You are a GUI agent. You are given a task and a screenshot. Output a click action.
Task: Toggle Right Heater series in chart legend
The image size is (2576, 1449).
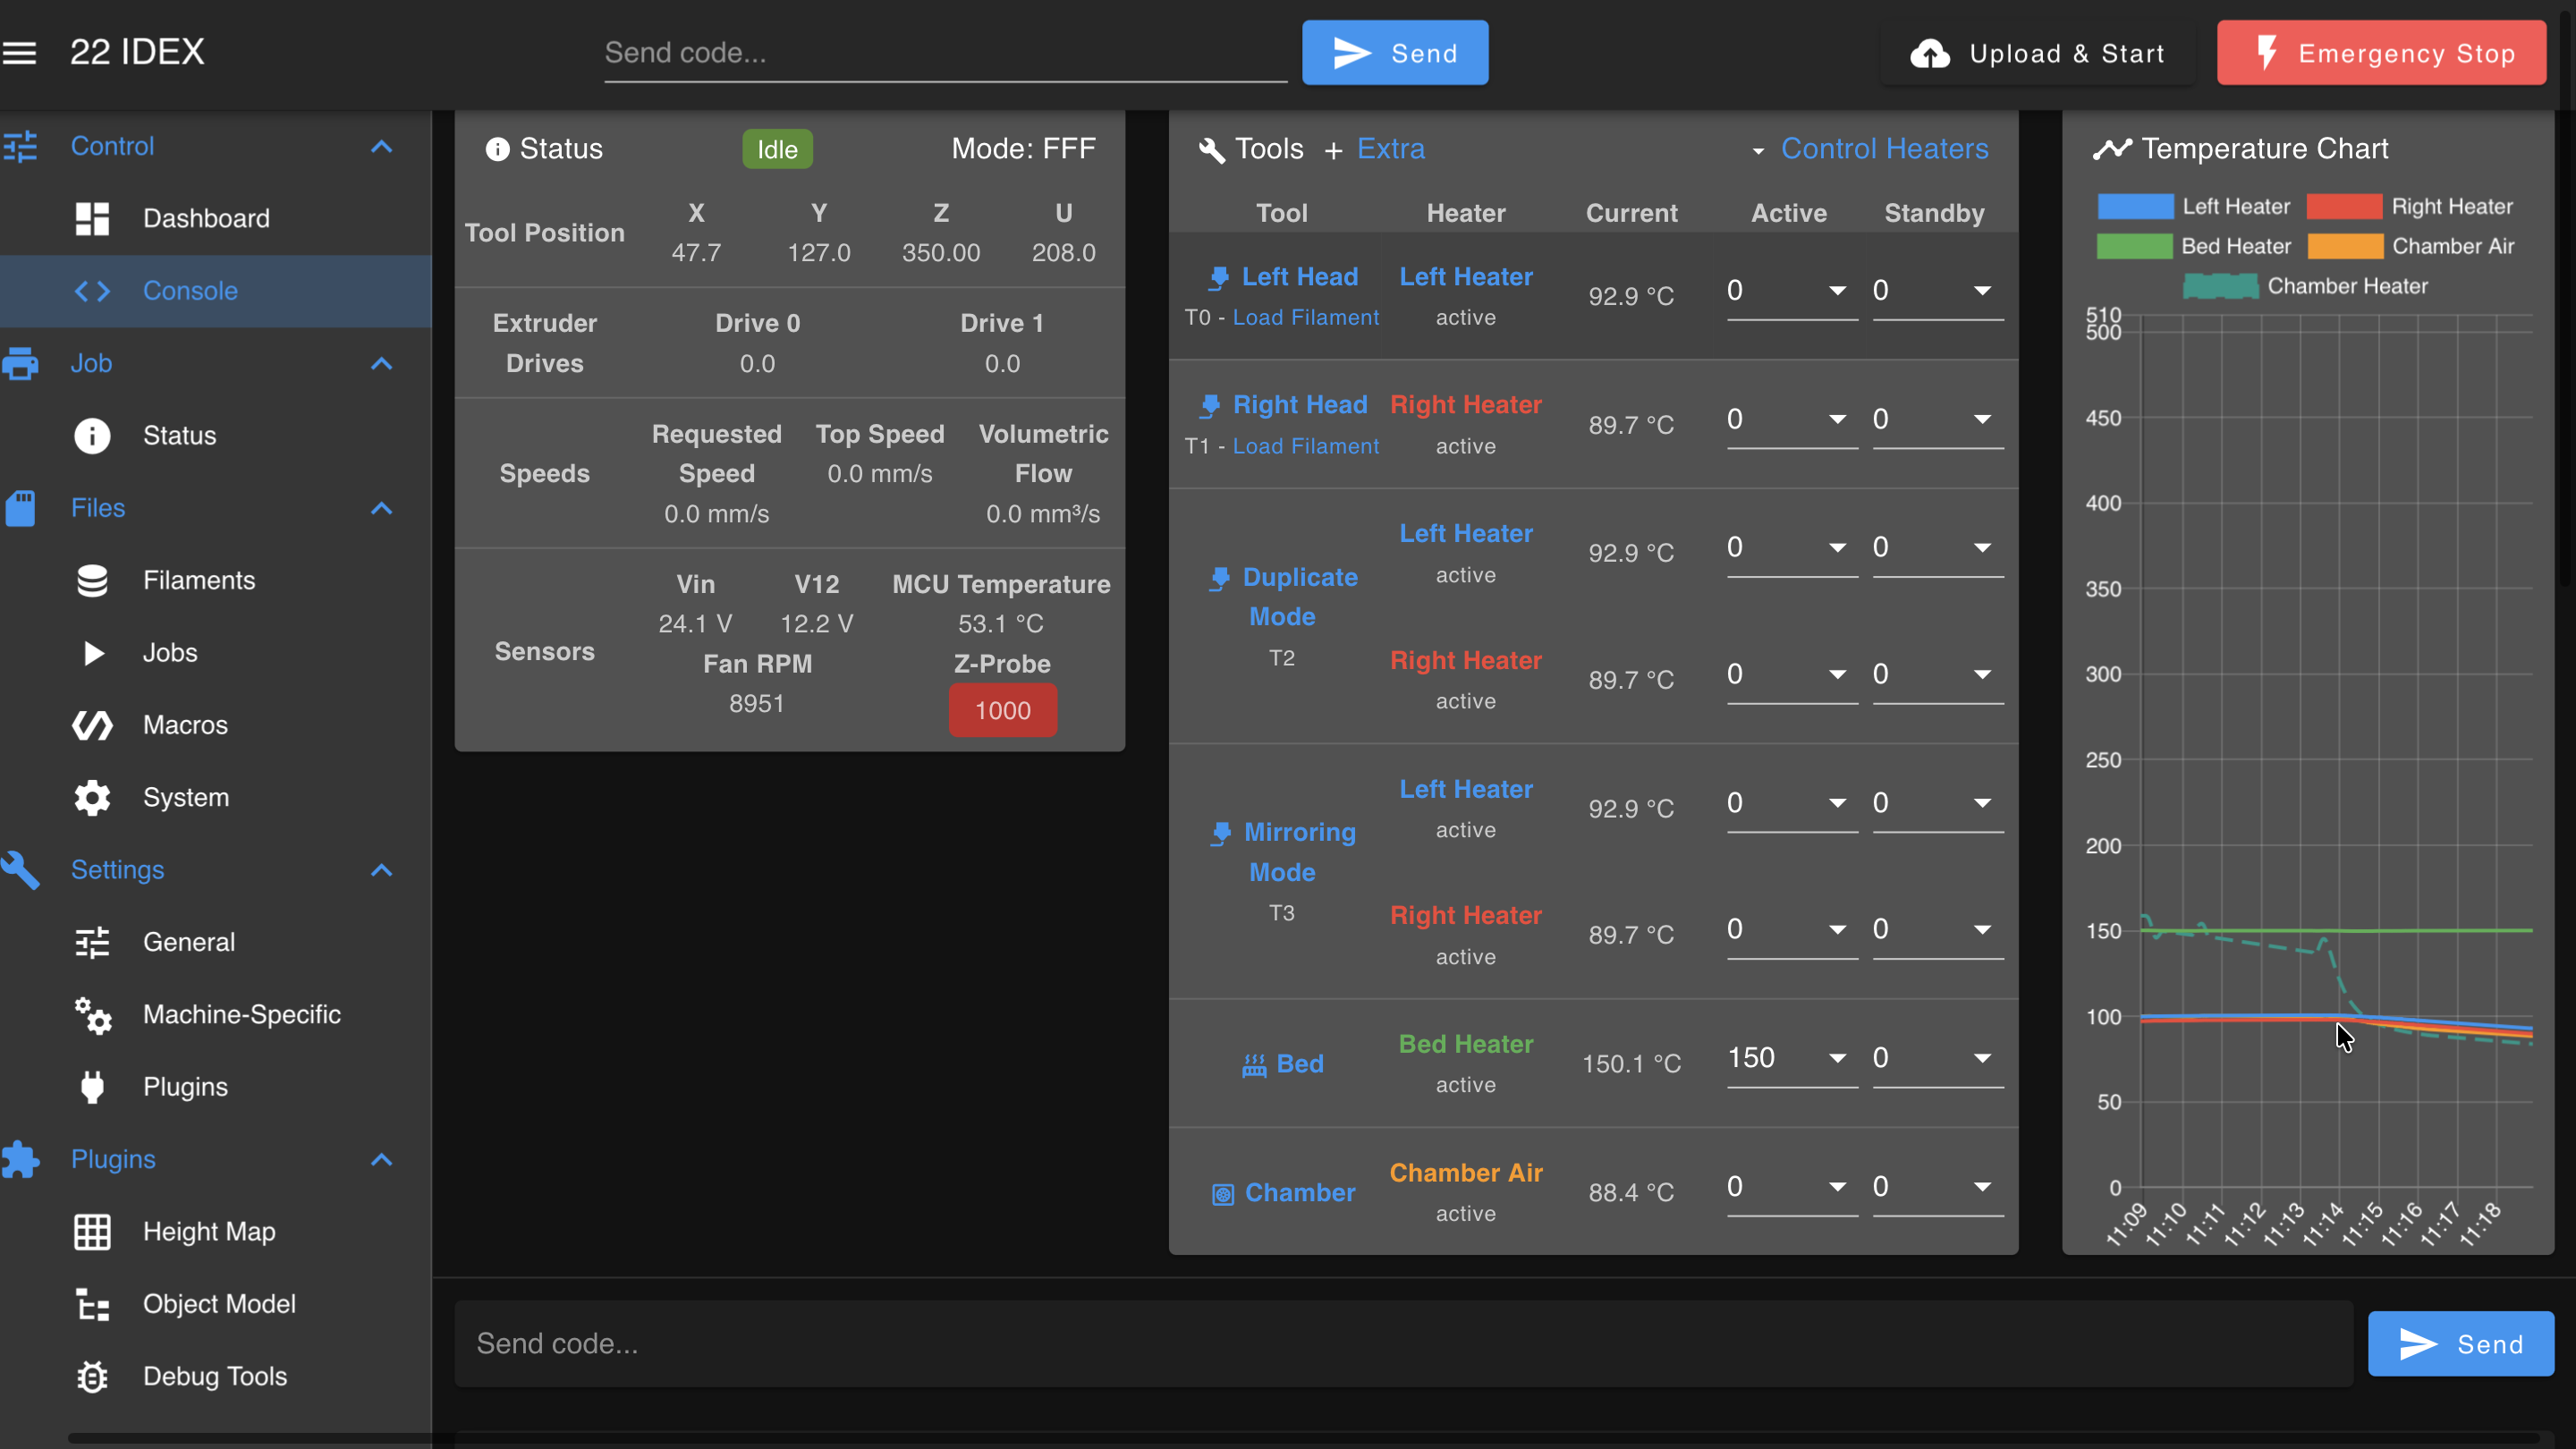point(2409,207)
